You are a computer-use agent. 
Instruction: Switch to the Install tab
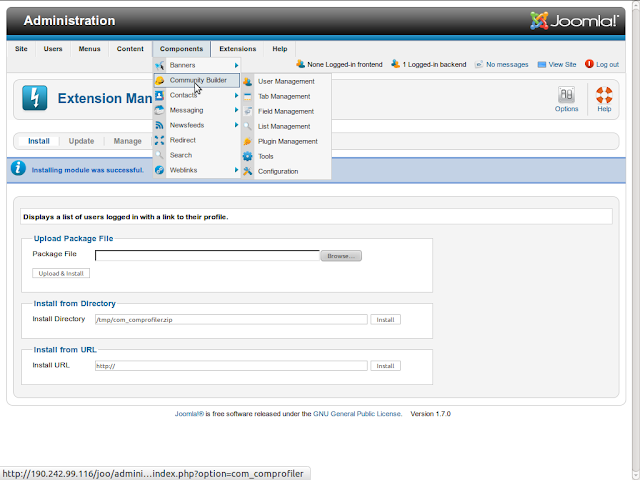pyautogui.click(x=39, y=141)
